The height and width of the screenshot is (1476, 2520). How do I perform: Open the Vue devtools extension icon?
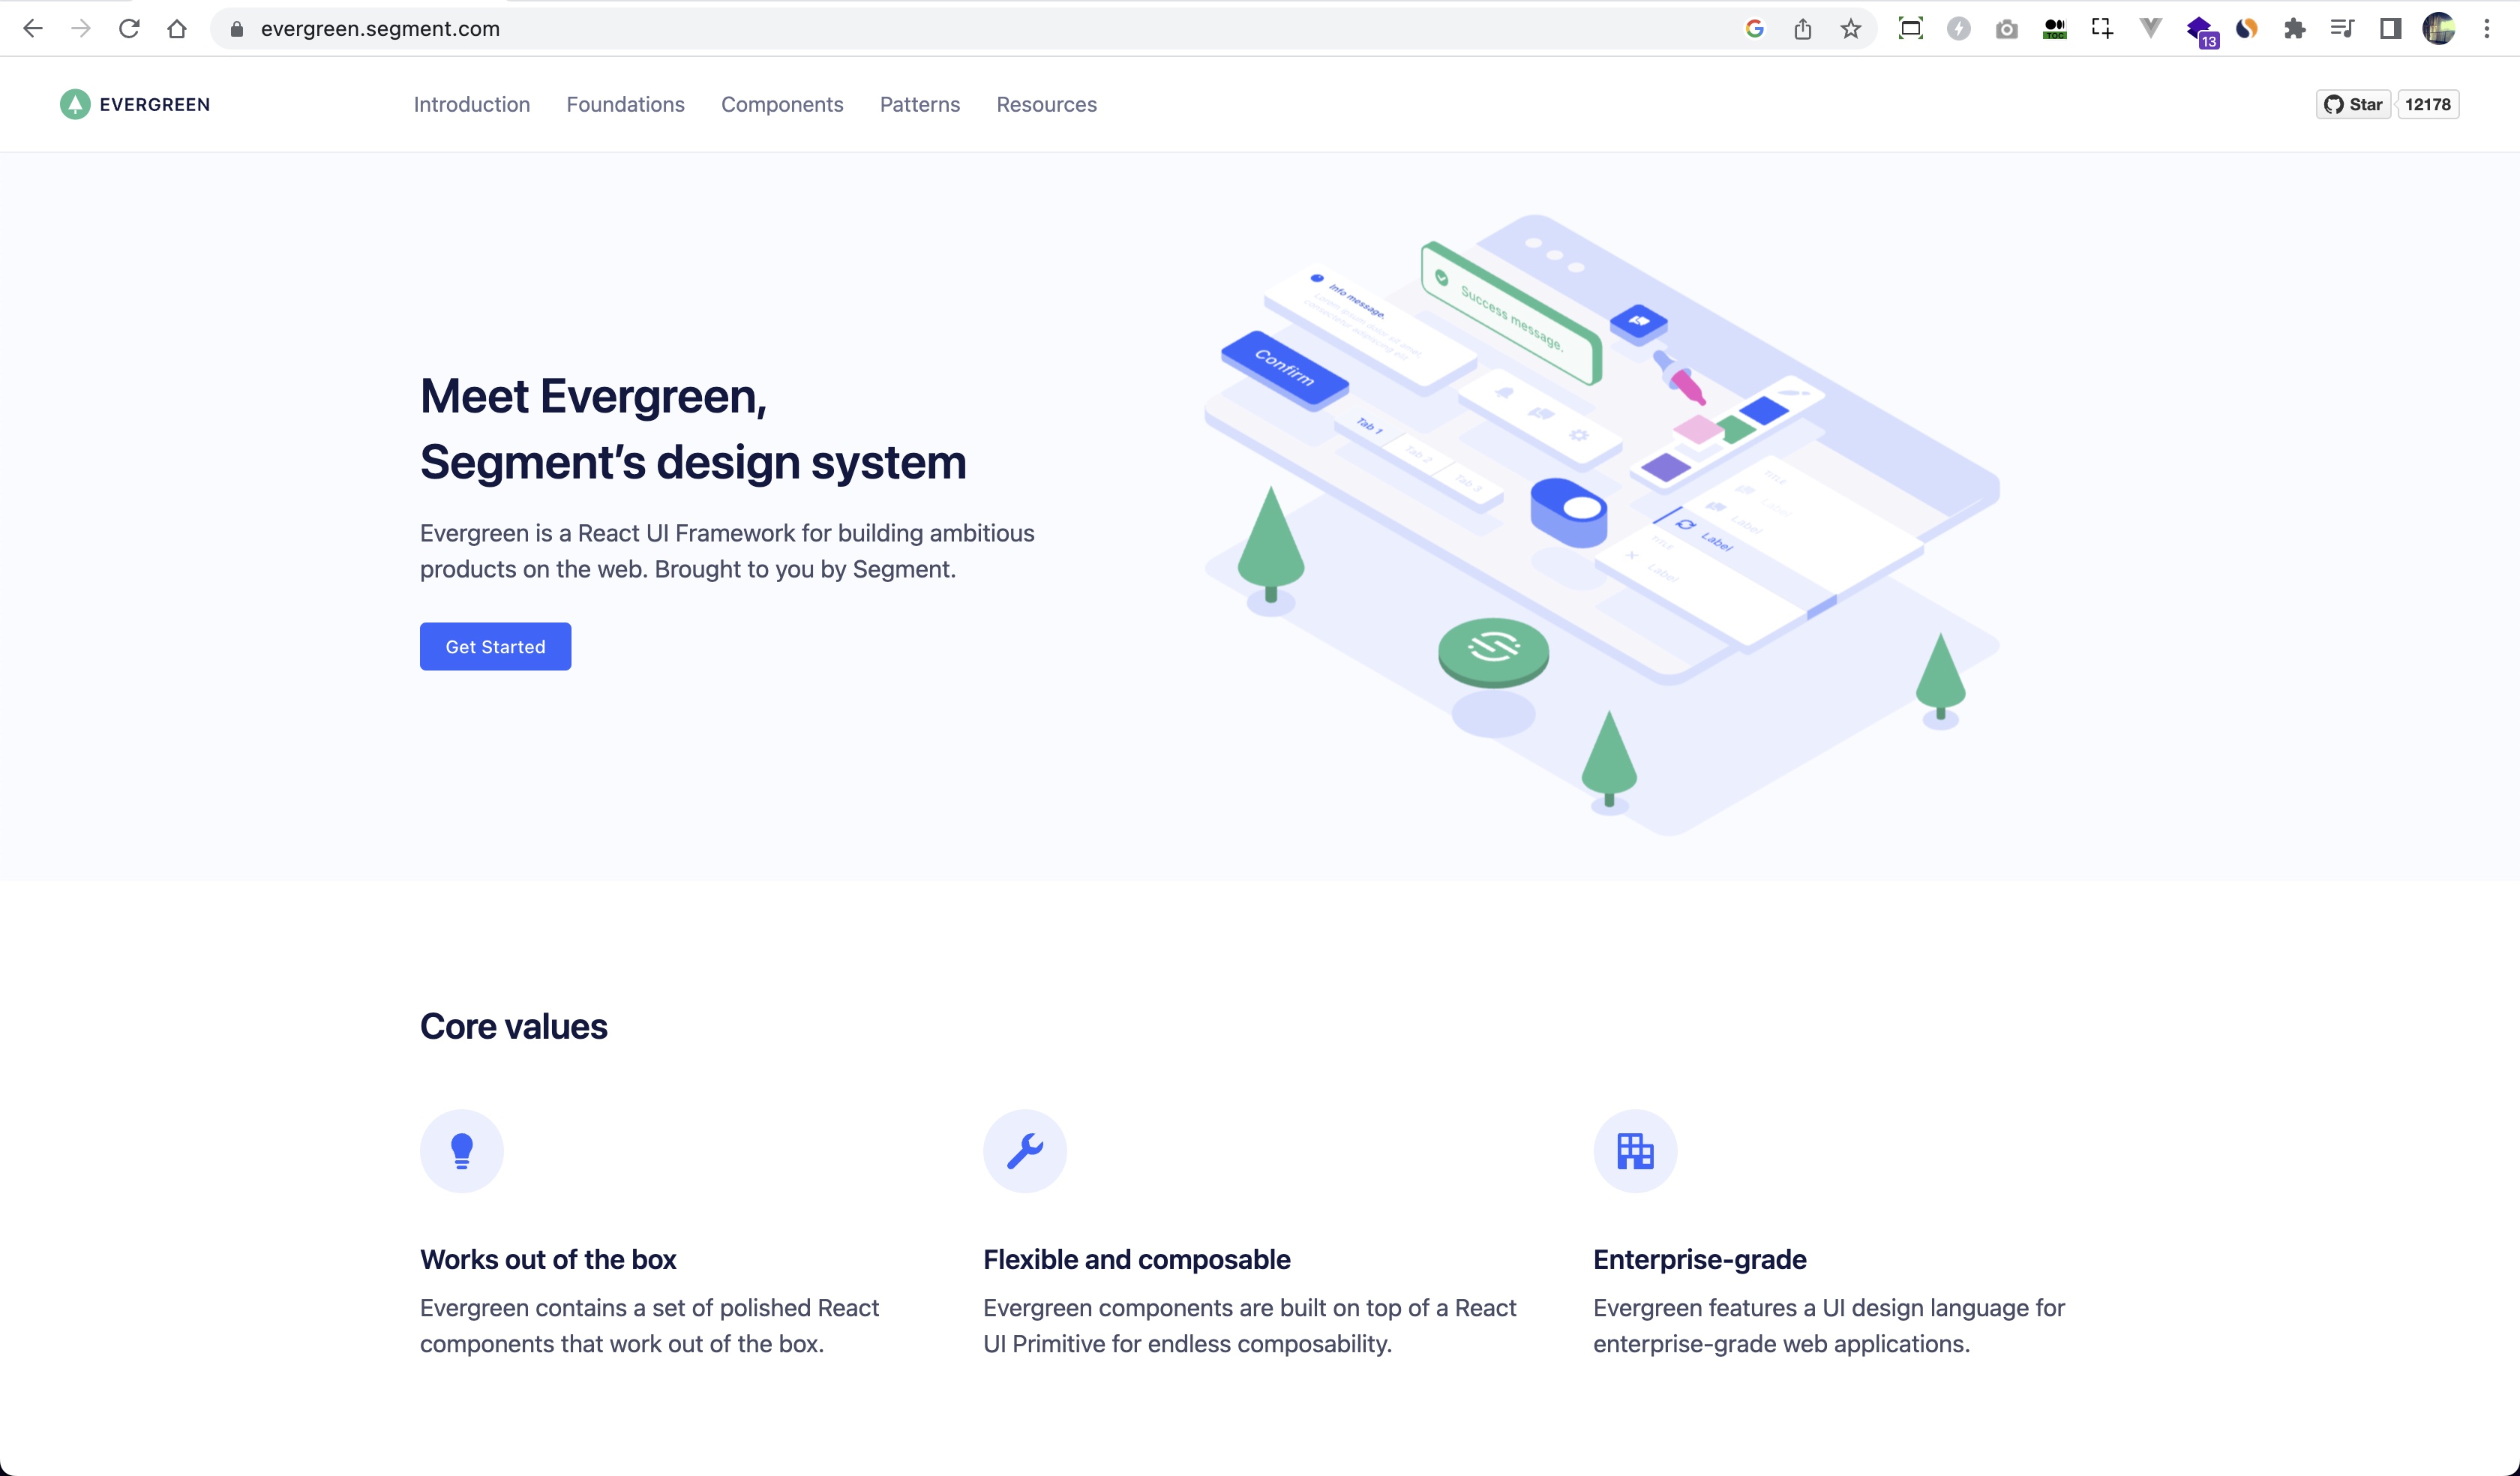[x=2151, y=29]
